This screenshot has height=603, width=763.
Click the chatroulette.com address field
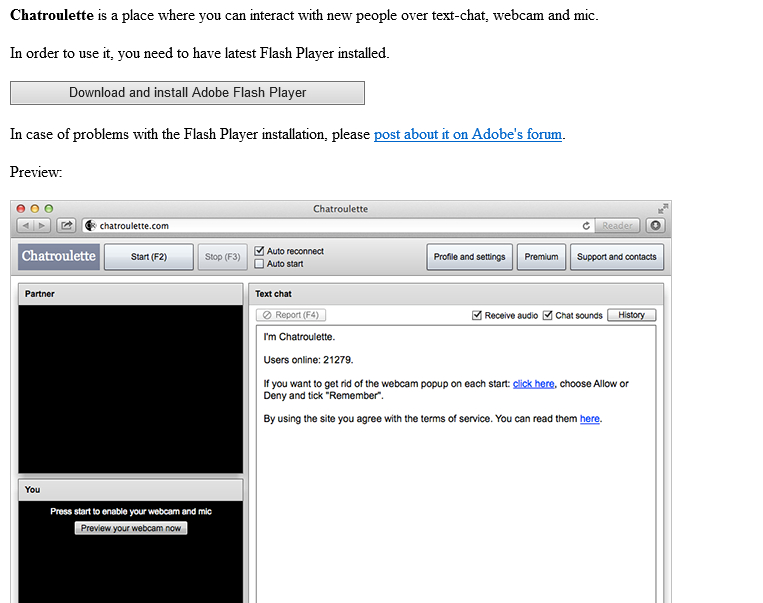click(338, 226)
